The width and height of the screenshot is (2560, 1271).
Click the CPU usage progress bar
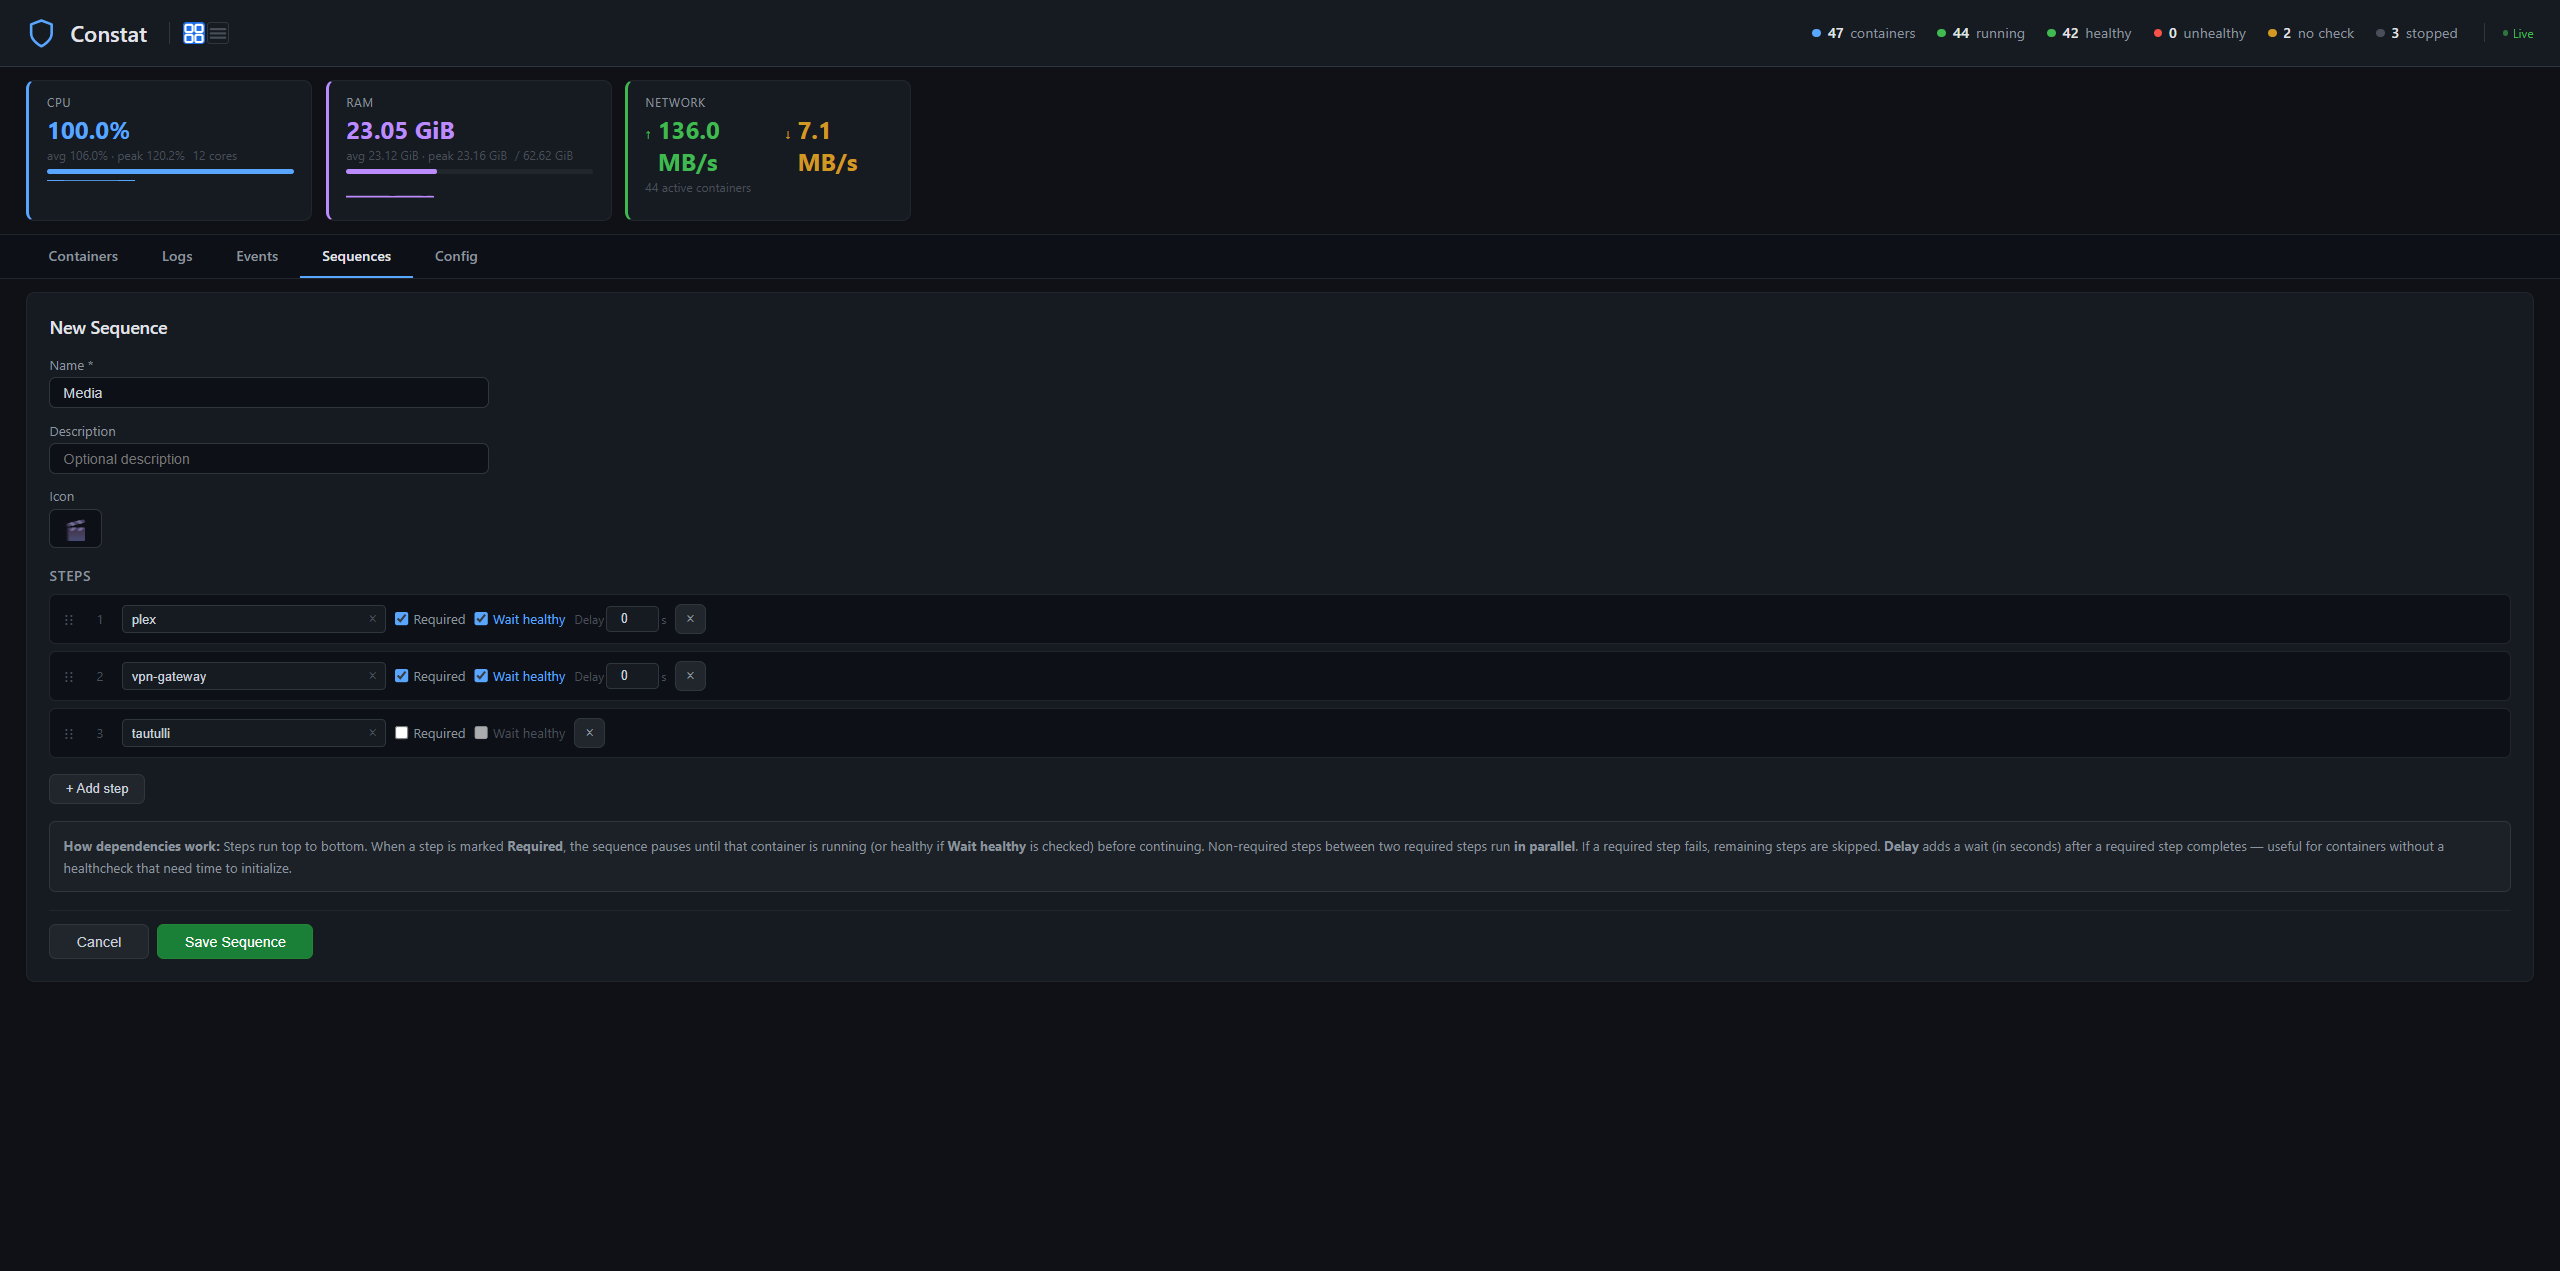(x=170, y=172)
